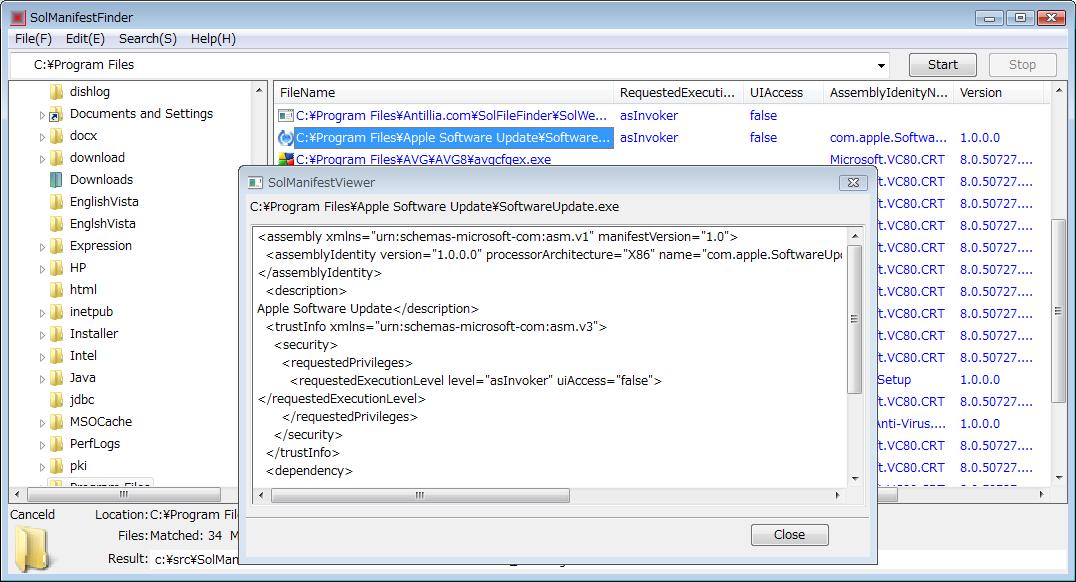Click the manifest viewer horizontal scrollbar thumb
The height and width of the screenshot is (582, 1076).
point(420,495)
